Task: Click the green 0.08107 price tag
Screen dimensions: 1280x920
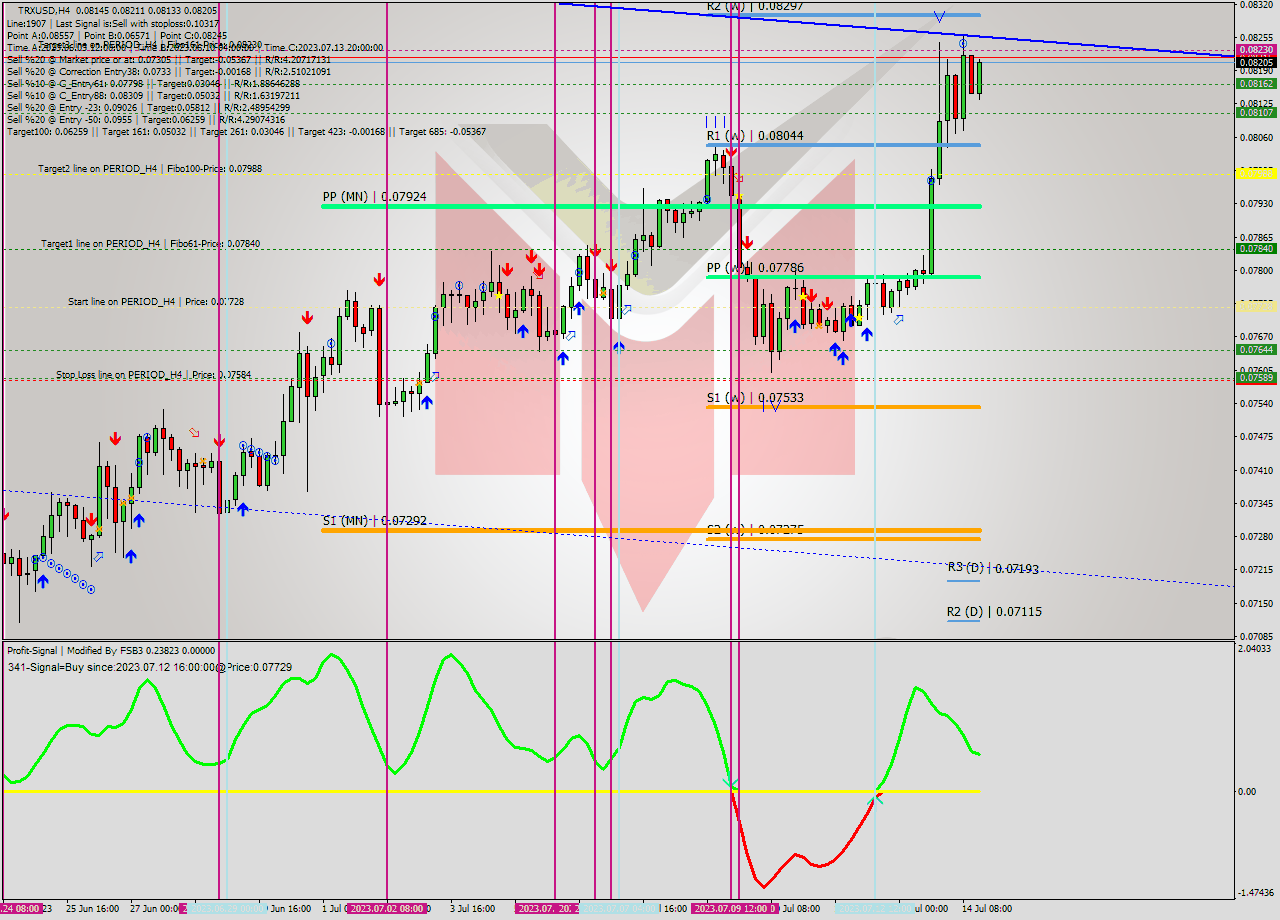Action: click(1256, 113)
